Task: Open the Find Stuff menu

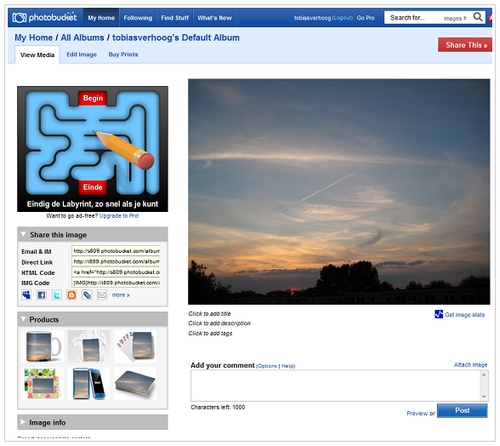Action: tap(175, 18)
